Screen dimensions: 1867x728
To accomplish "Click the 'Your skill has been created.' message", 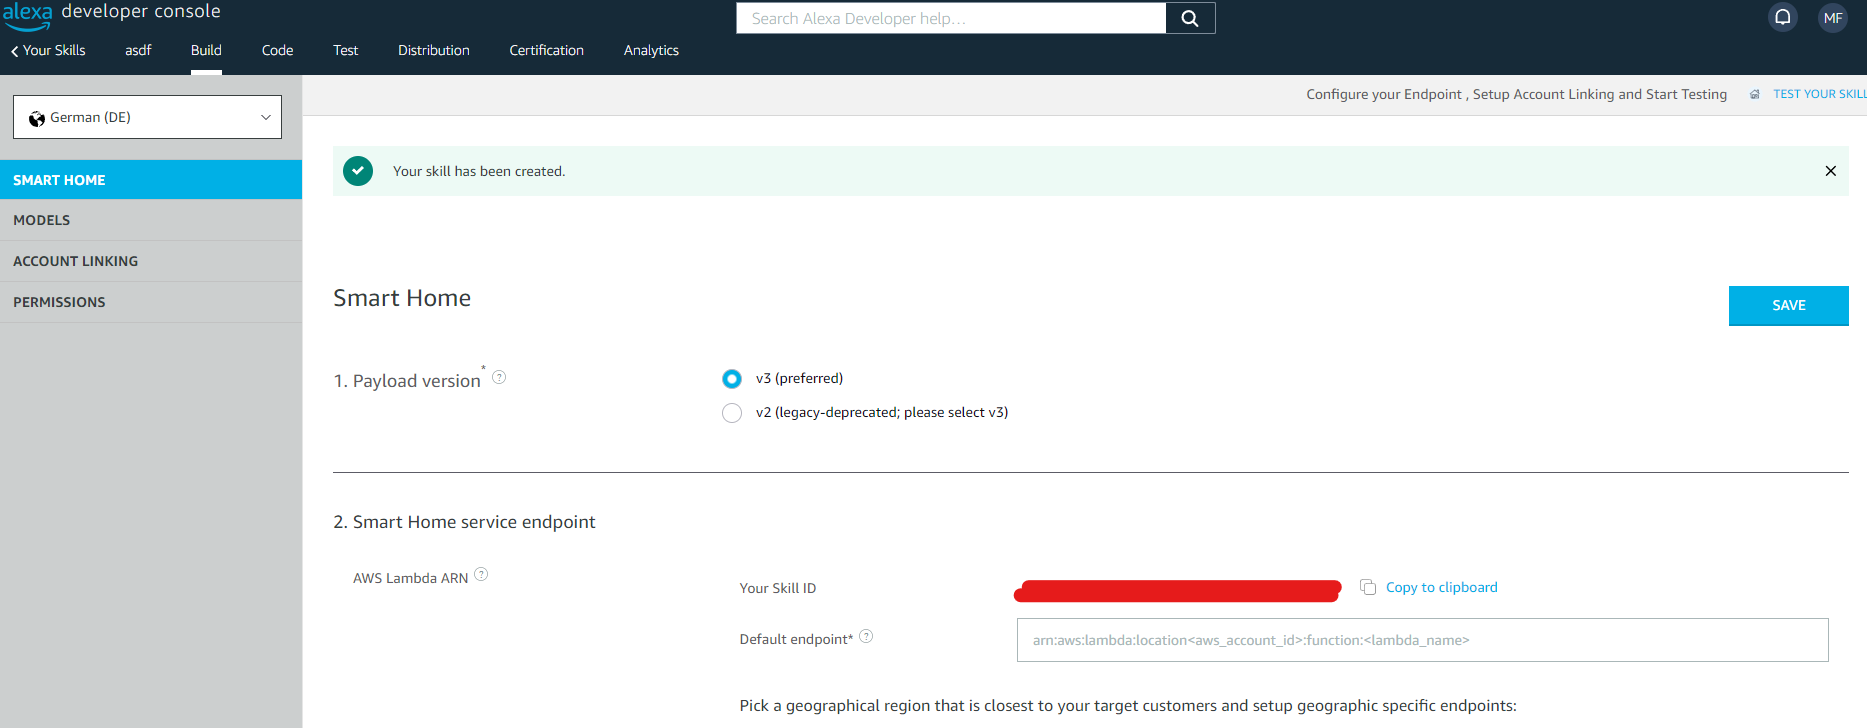I will pyautogui.click(x=479, y=171).
